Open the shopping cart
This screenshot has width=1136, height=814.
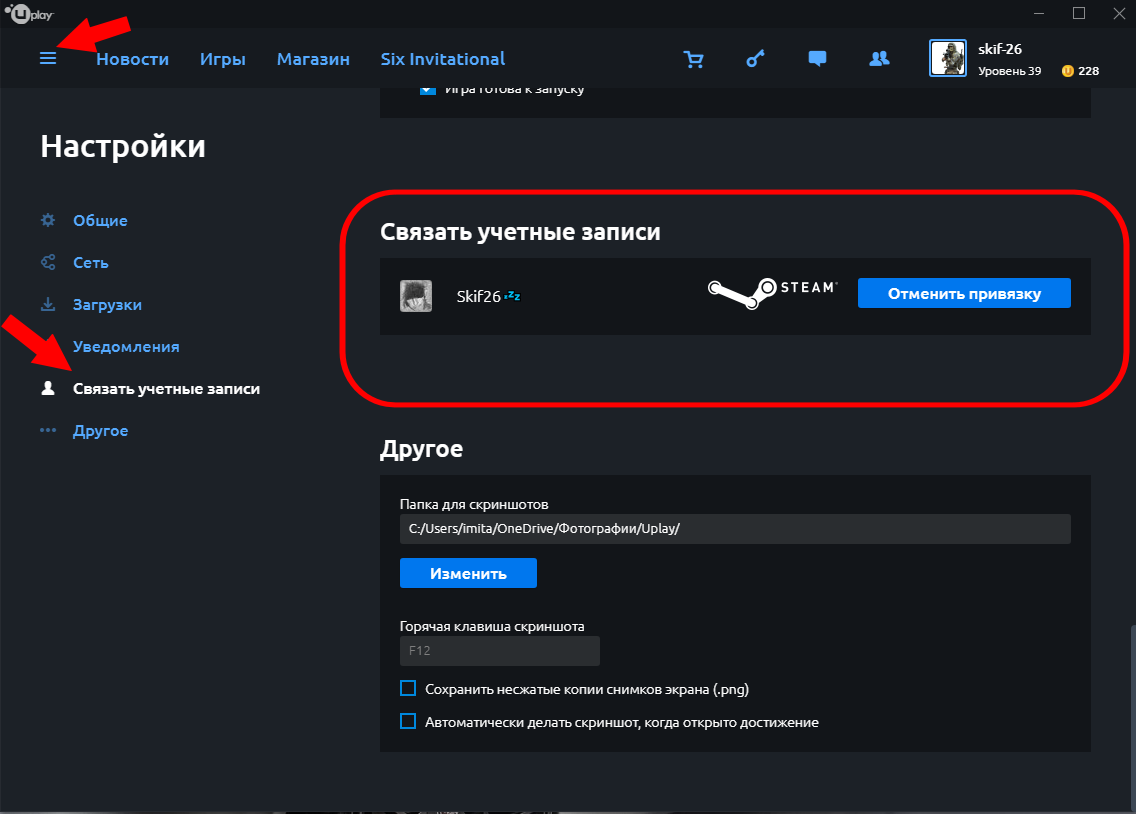click(x=693, y=59)
